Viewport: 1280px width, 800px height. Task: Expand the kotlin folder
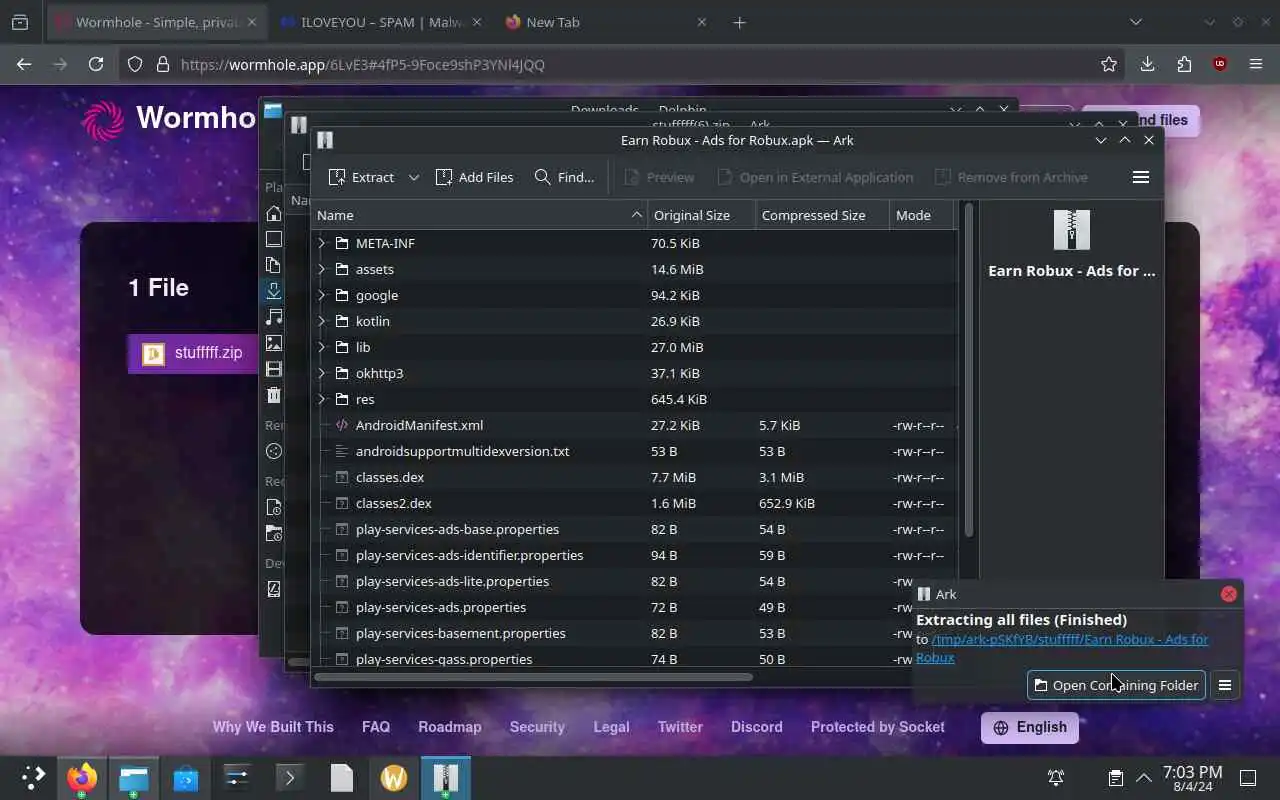click(321, 321)
